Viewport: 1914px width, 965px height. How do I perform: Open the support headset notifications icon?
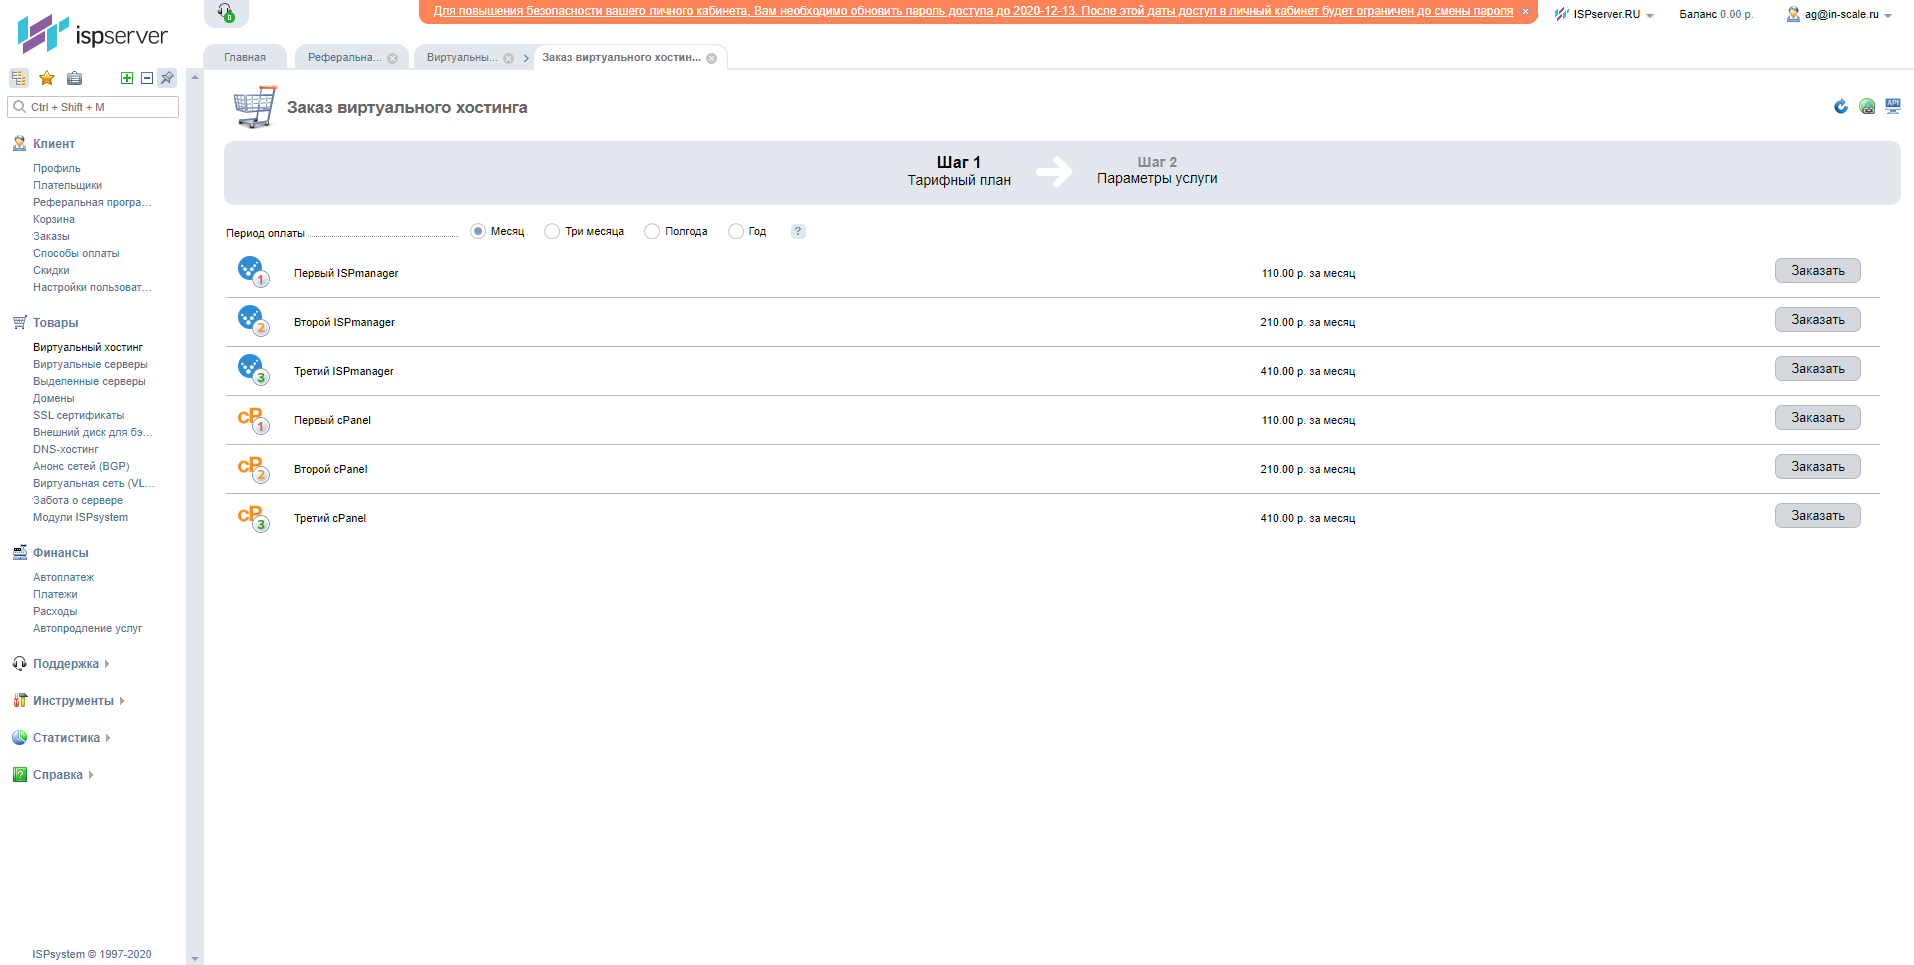point(226,13)
